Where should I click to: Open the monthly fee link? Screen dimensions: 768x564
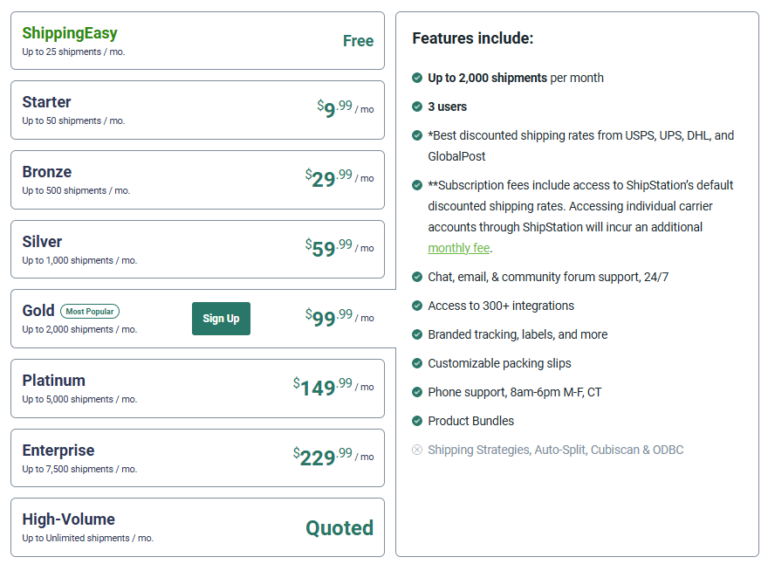point(459,248)
